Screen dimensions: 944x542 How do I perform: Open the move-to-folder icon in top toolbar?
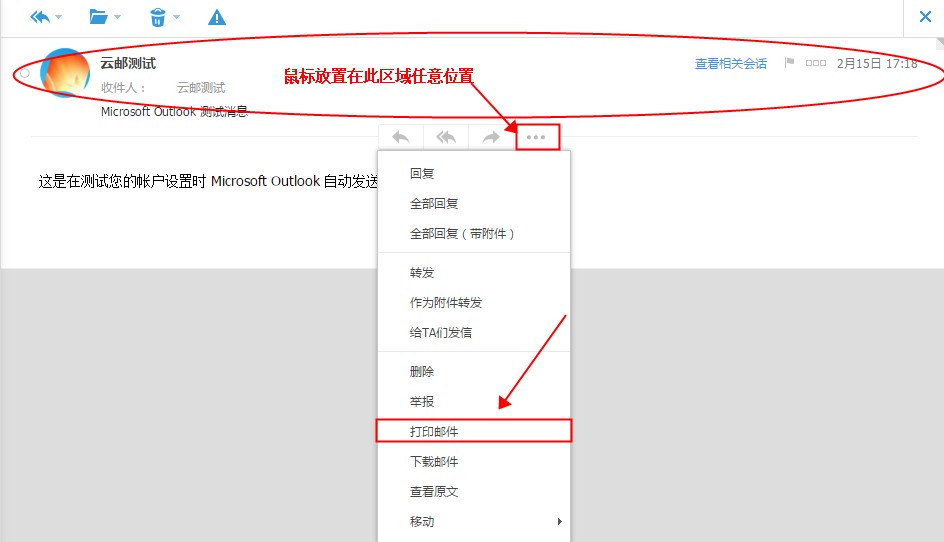[x=98, y=17]
